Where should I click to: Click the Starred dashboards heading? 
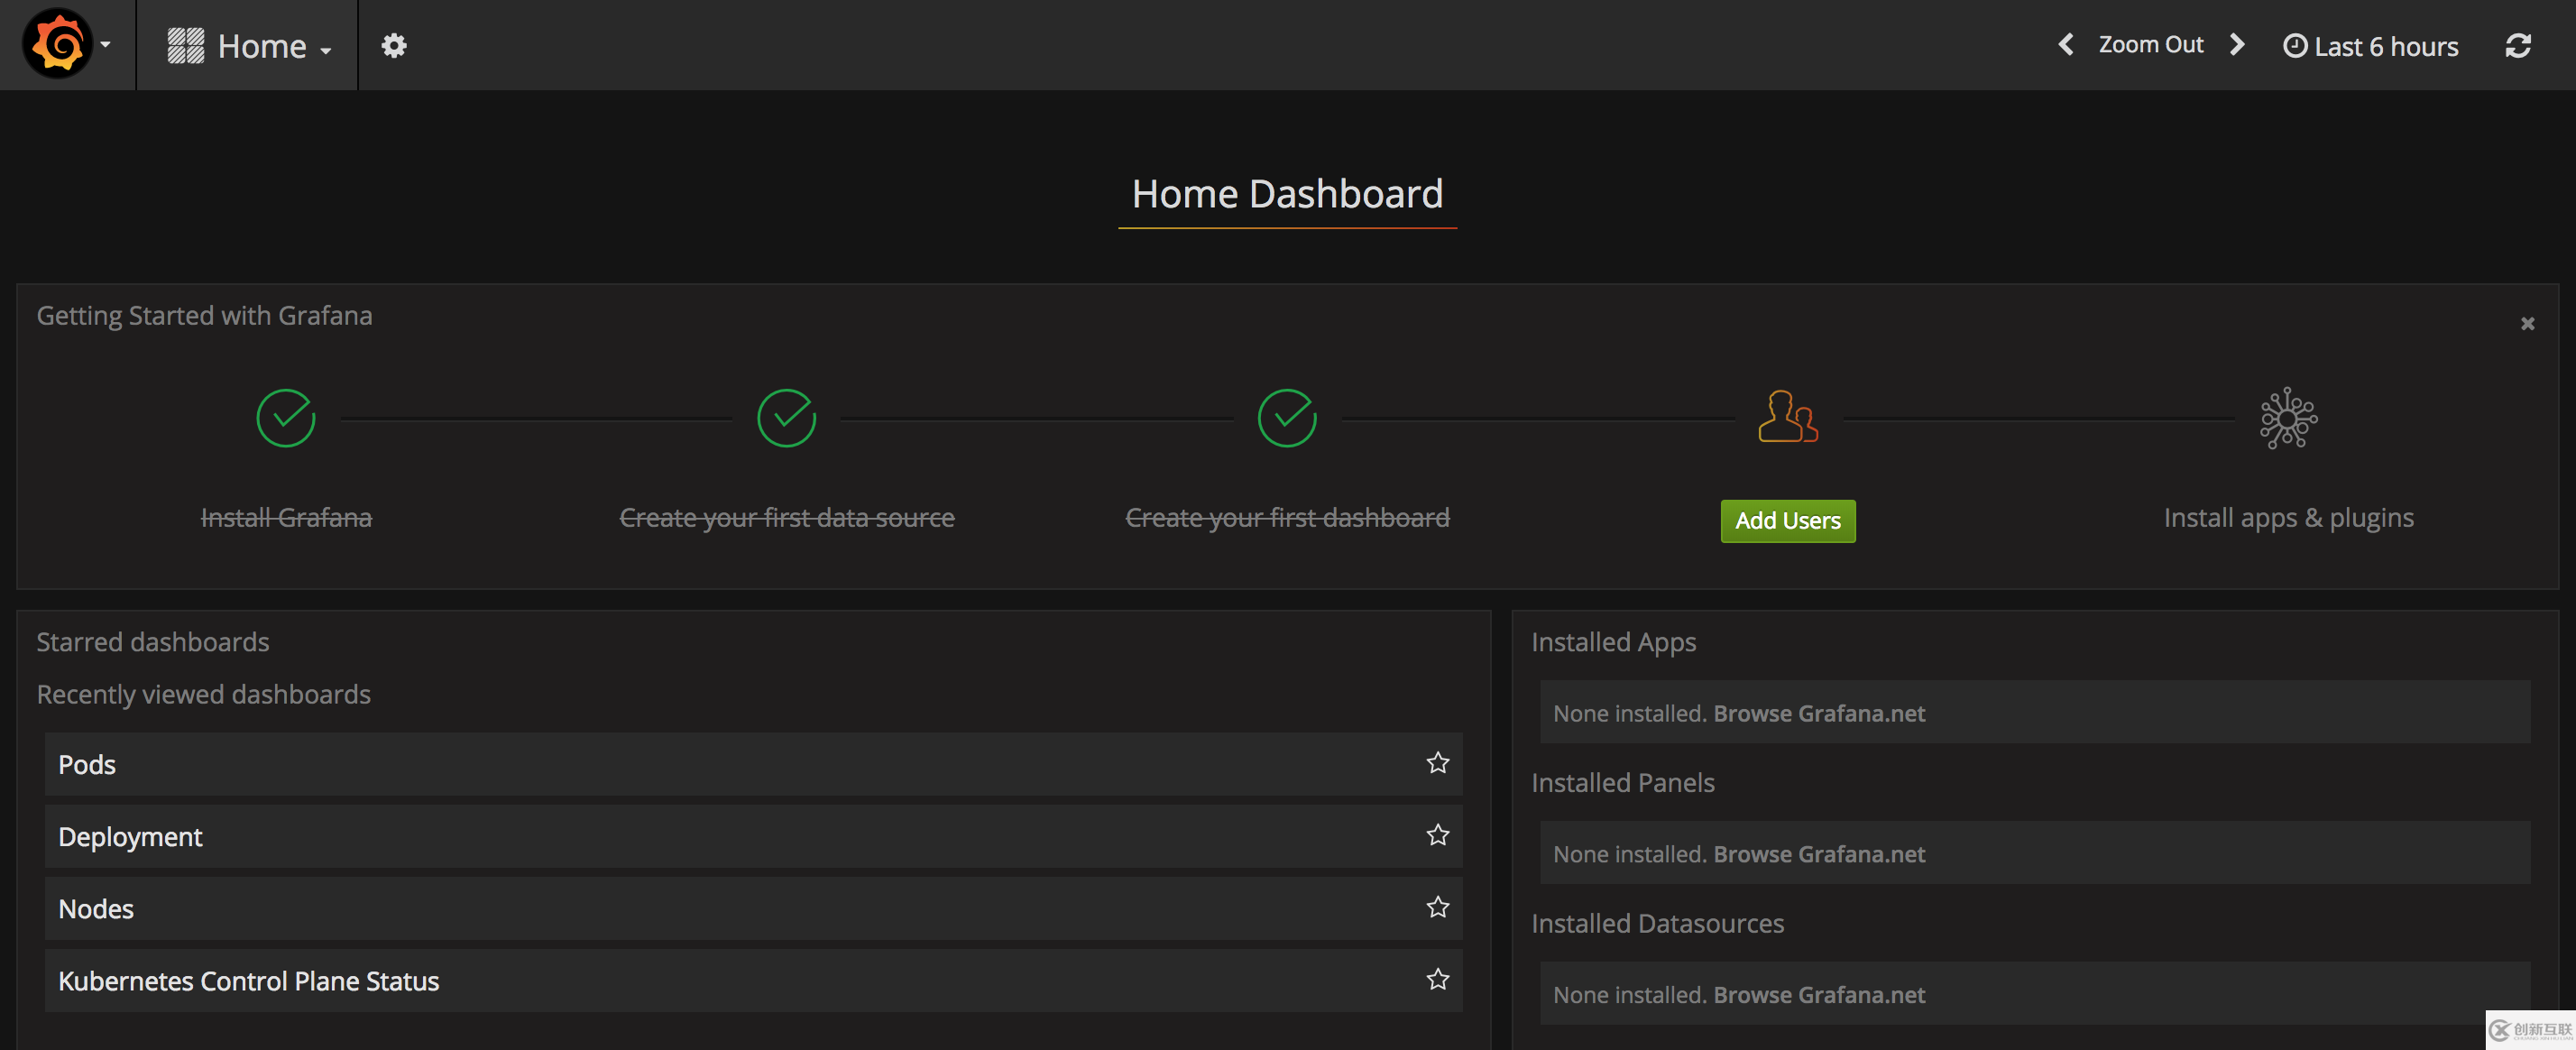(153, 642)
